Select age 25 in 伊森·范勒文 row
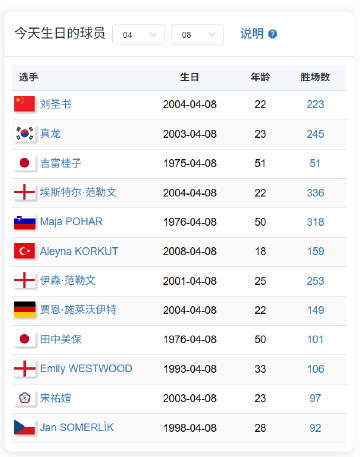 click(260, 281)
